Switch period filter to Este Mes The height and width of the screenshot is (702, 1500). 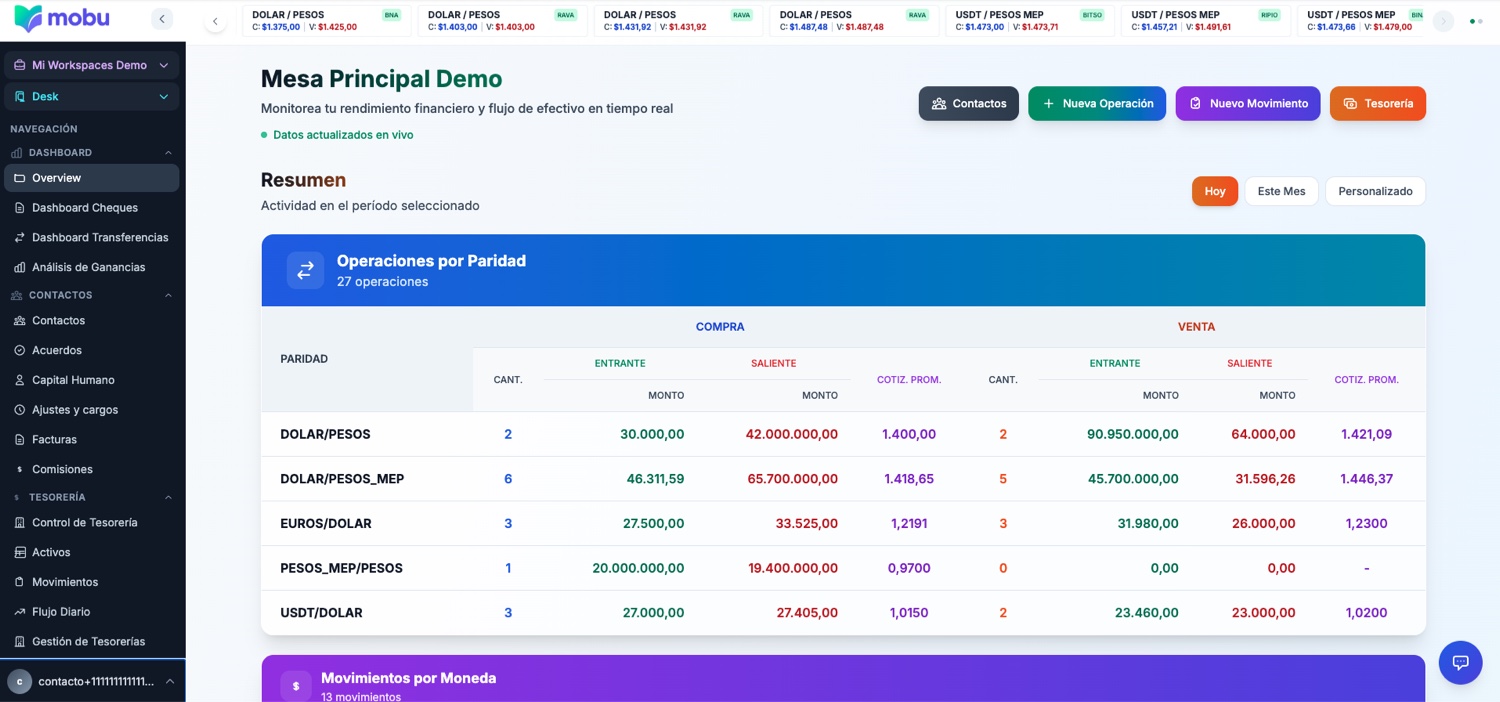coord(1281,191)
